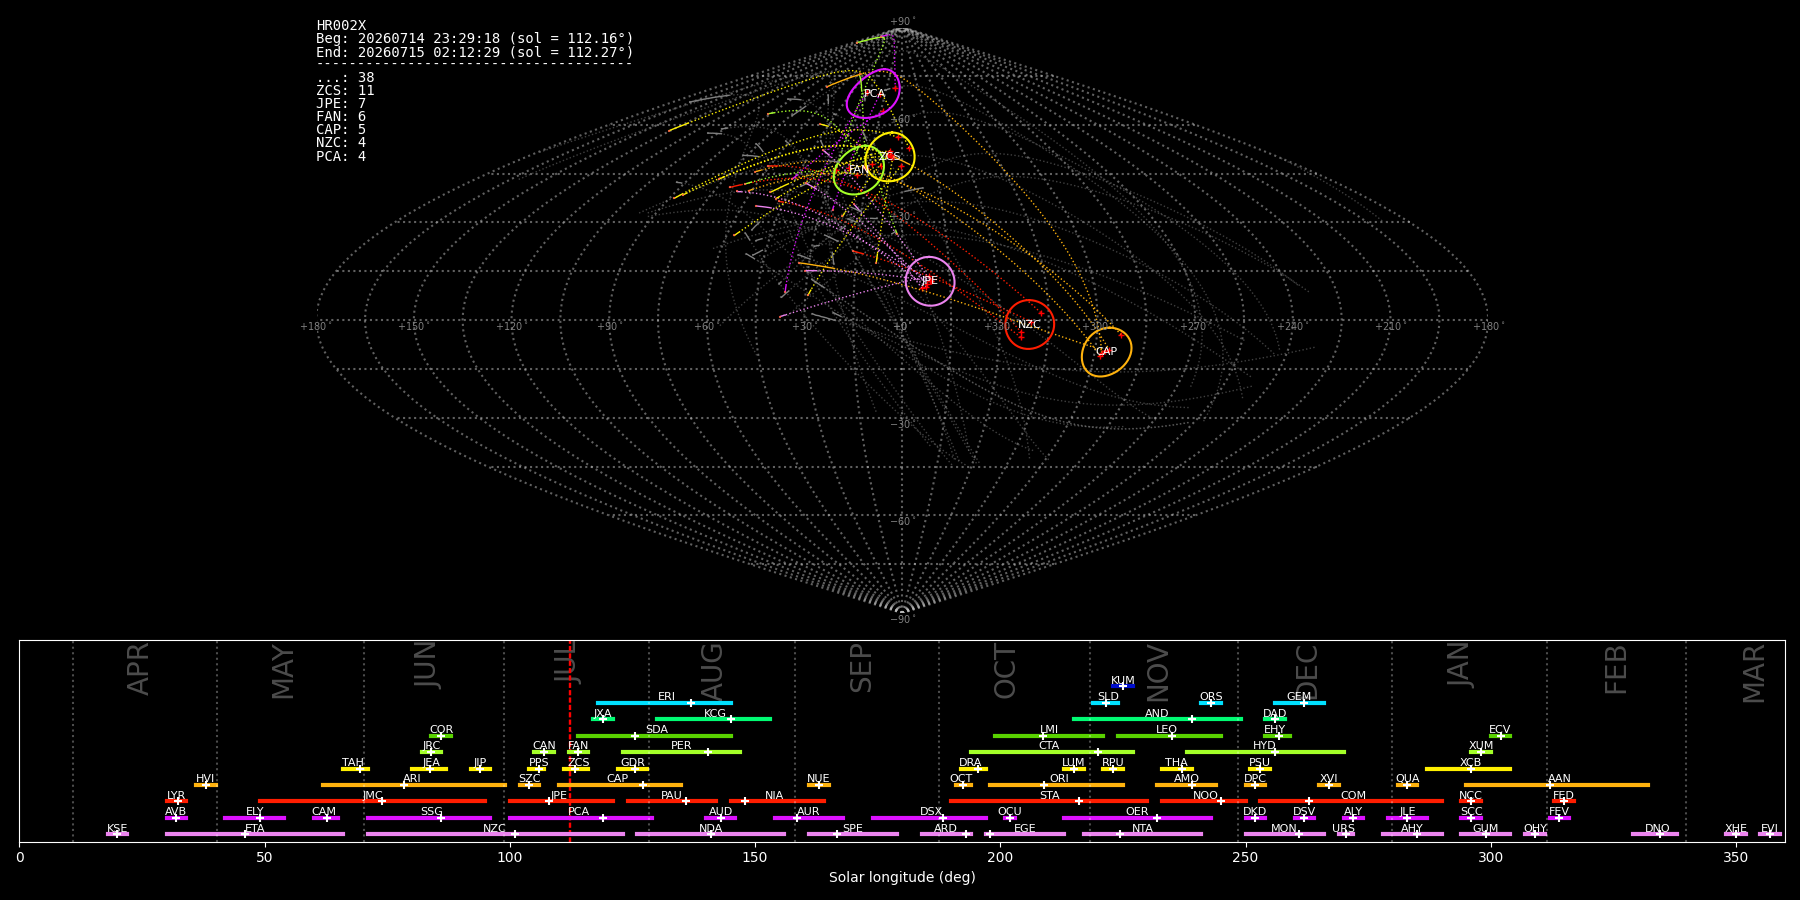Image resolution: width=1800 pixels, height=900 pixels.
Task: Click the PER shower bar
Action: coord(681,752)
